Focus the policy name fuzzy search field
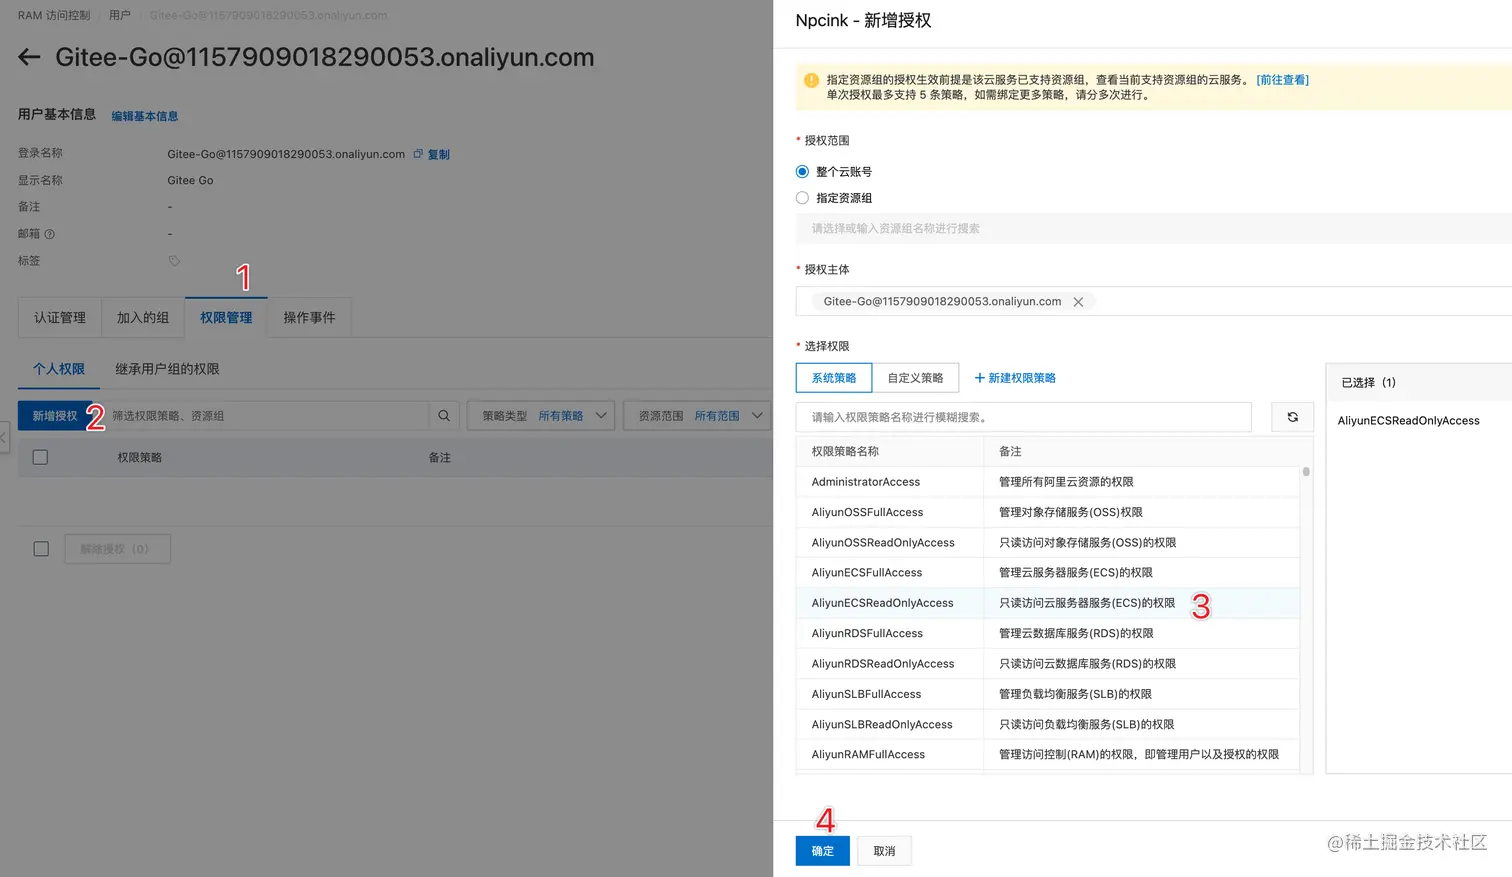1512x877 pixels. (1024, 417)
